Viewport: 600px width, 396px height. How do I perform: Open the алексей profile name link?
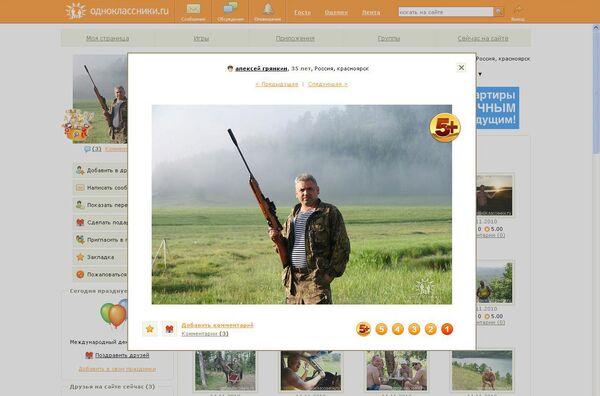(261, 68)
